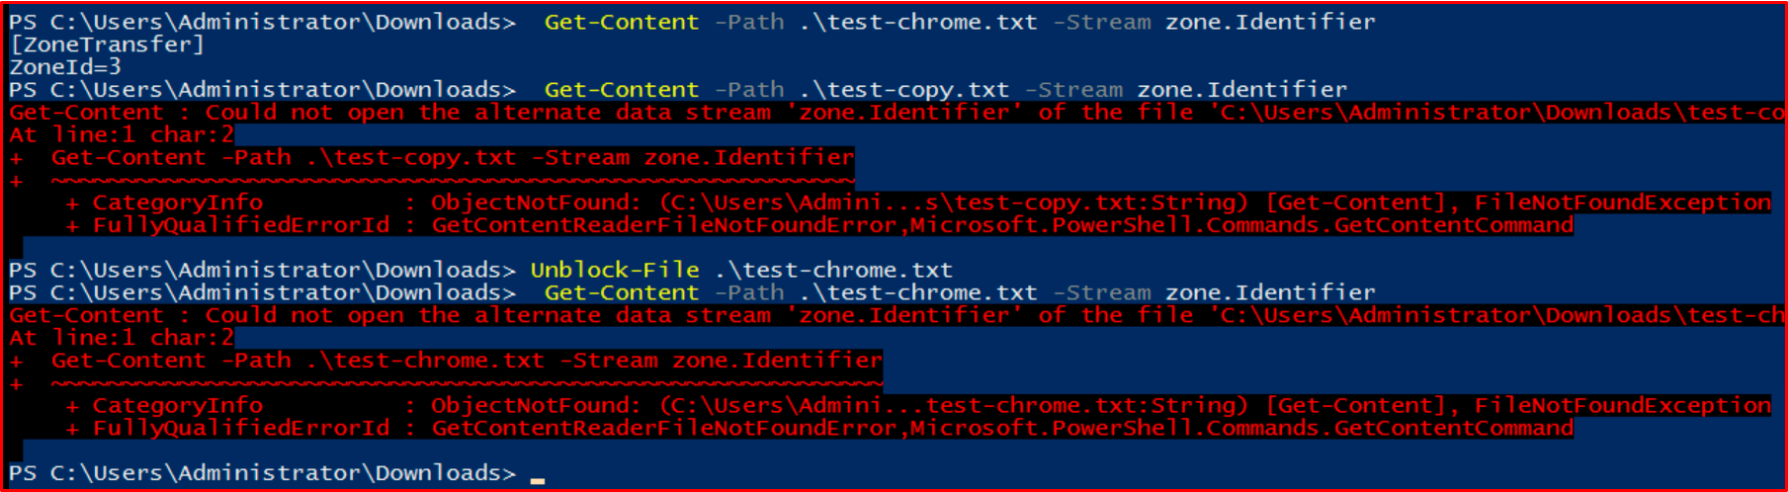The width and height of the screenshot is (1788, 492).
Task: Click Get-Content in the very first command line
Action: click(x=621, y=22)
